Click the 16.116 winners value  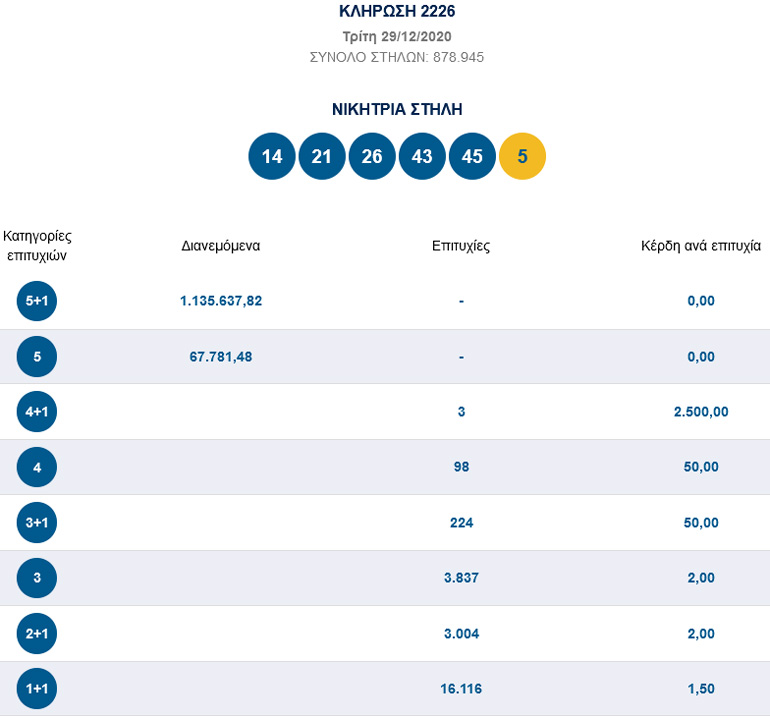(461, 689)
